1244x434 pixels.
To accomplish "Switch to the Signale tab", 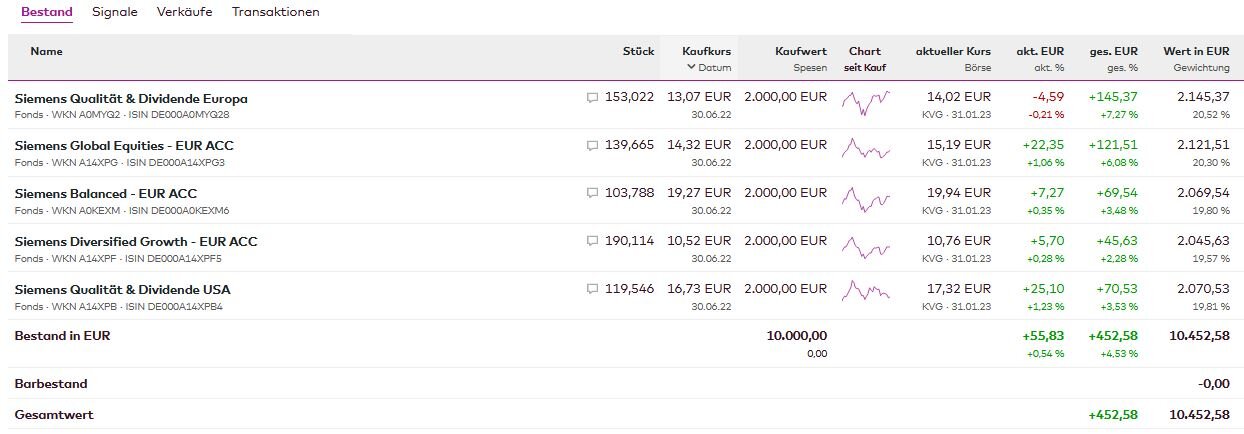I will pyautogui.click(x=114, y=12).
